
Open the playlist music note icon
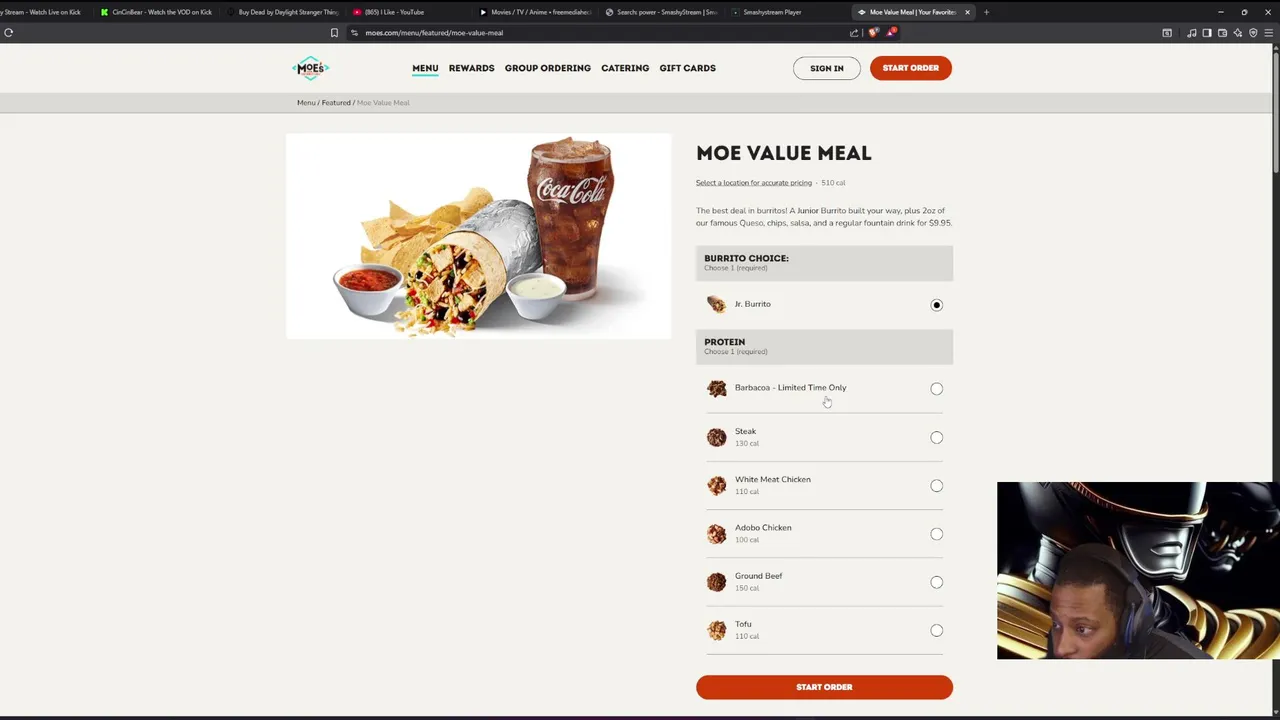[x=1191, y=32]
